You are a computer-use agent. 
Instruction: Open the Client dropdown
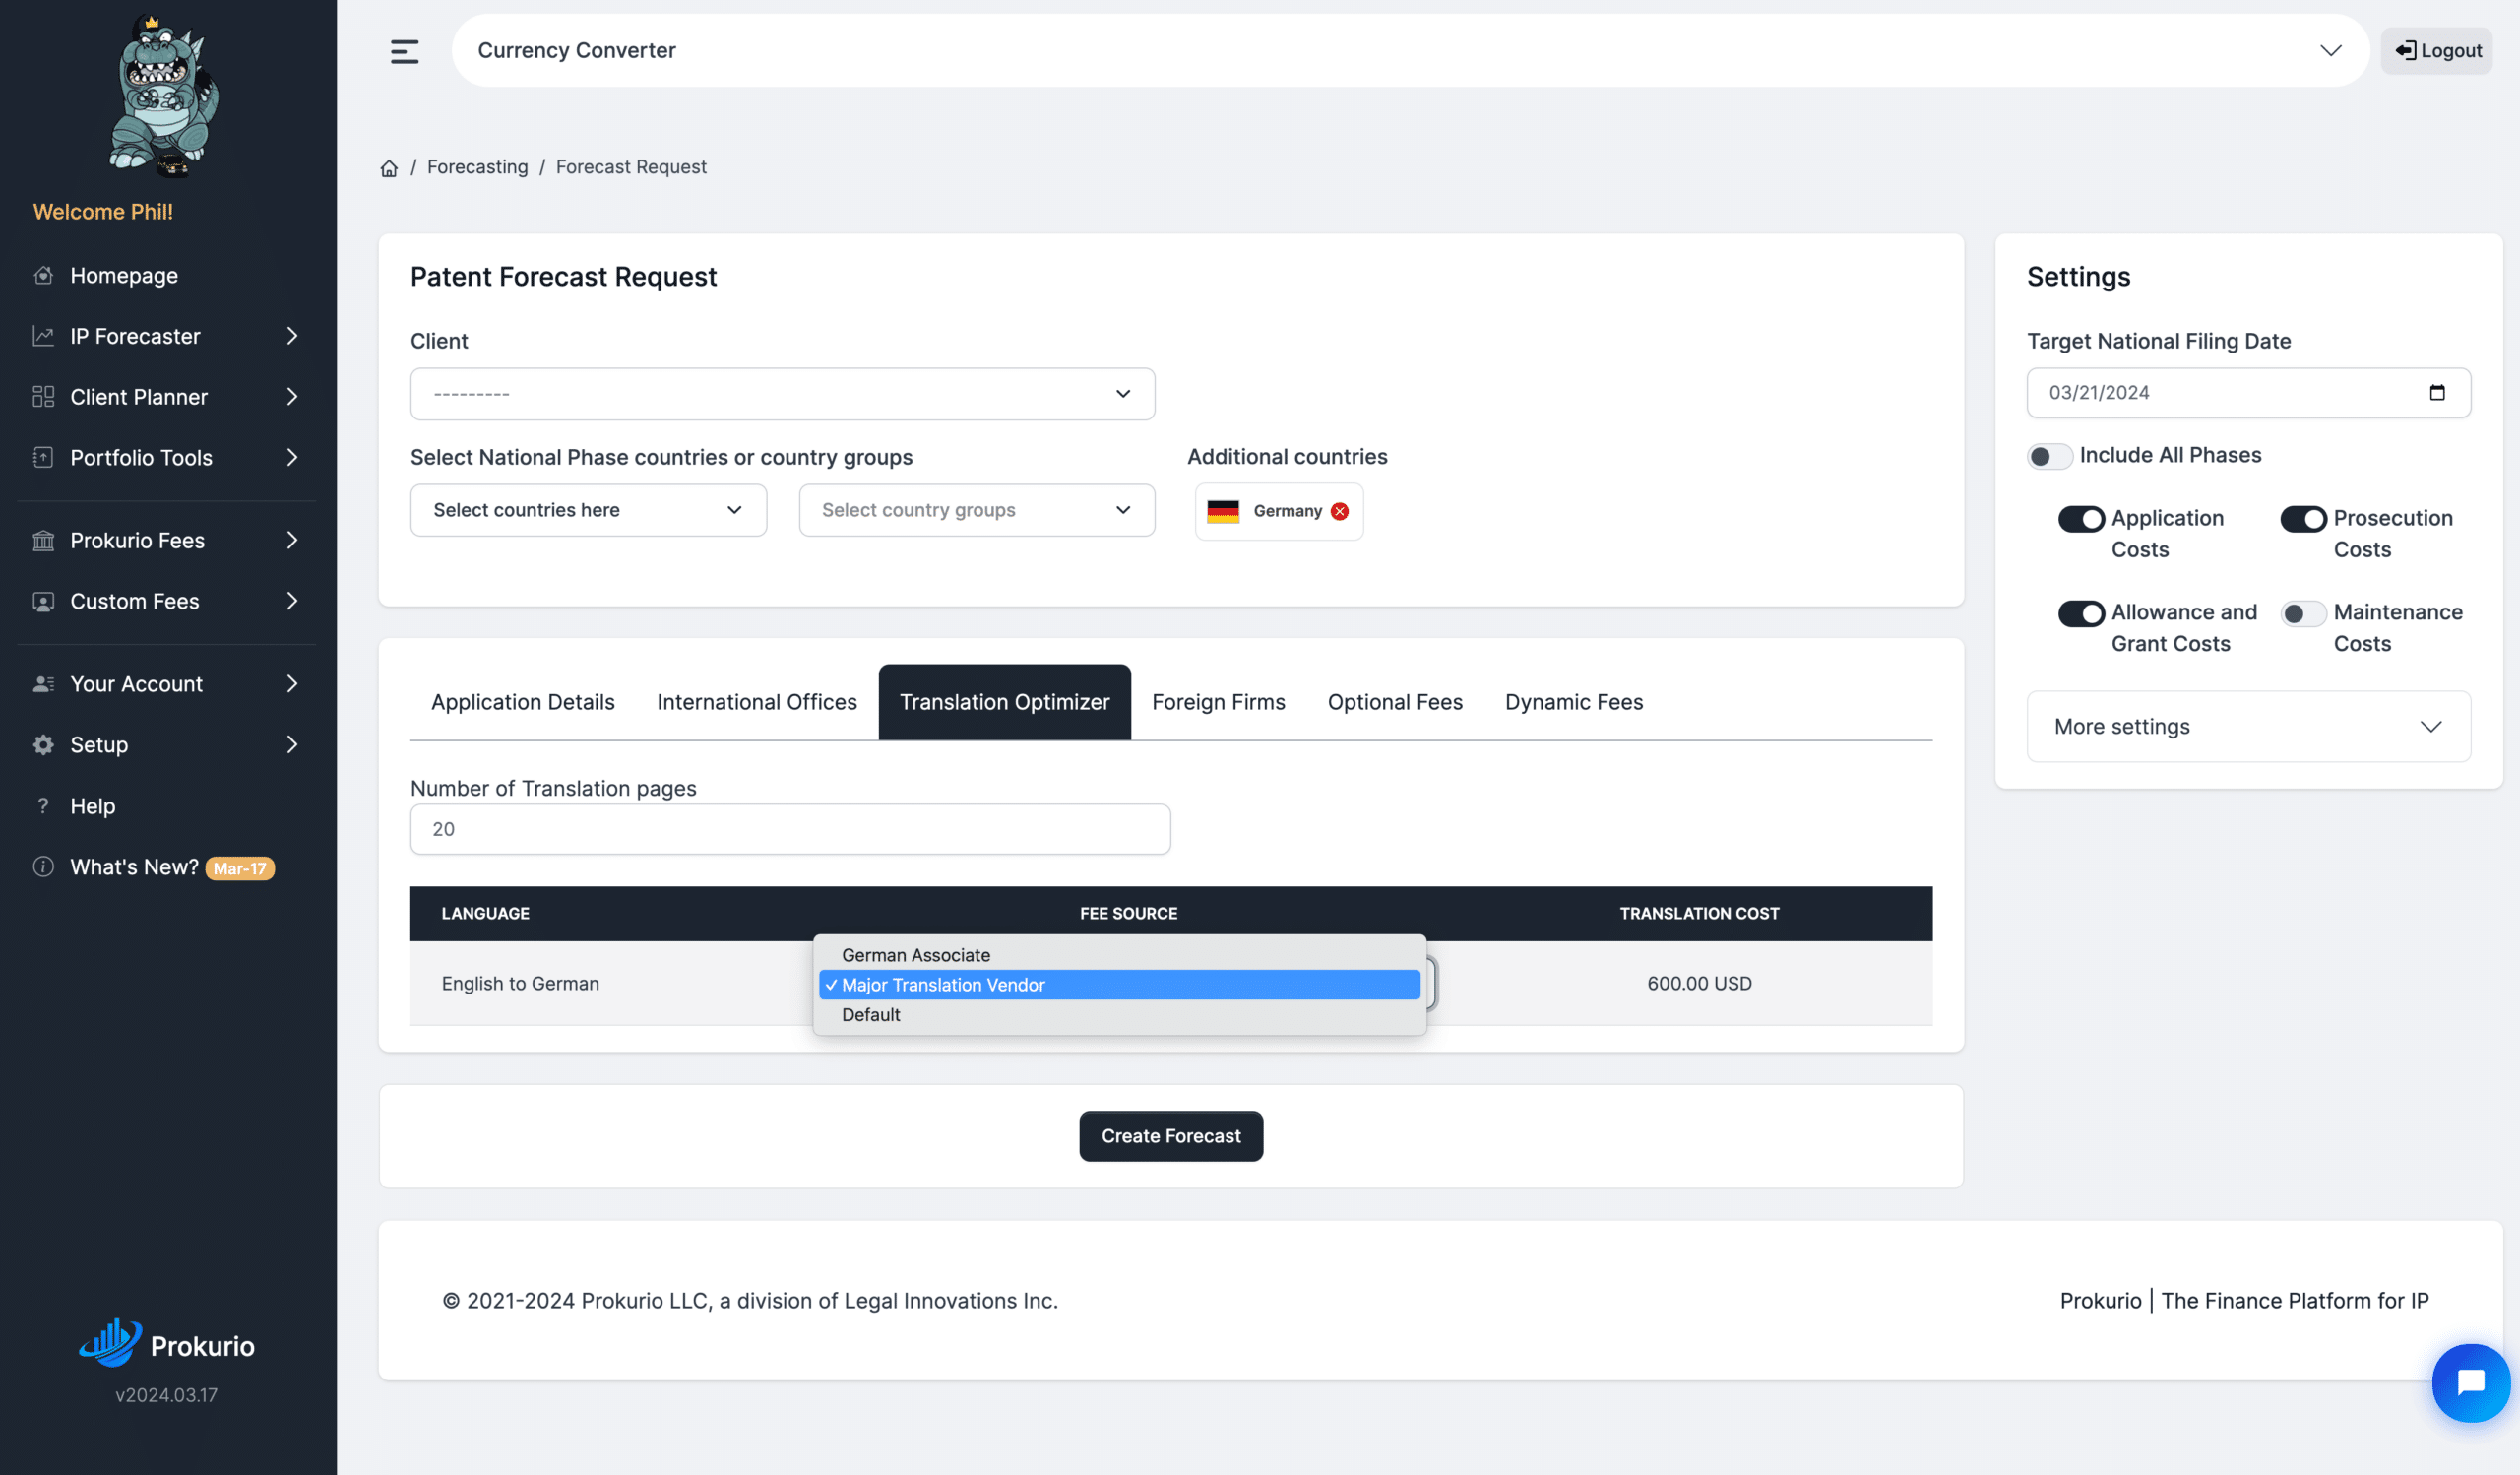[782, 394]
